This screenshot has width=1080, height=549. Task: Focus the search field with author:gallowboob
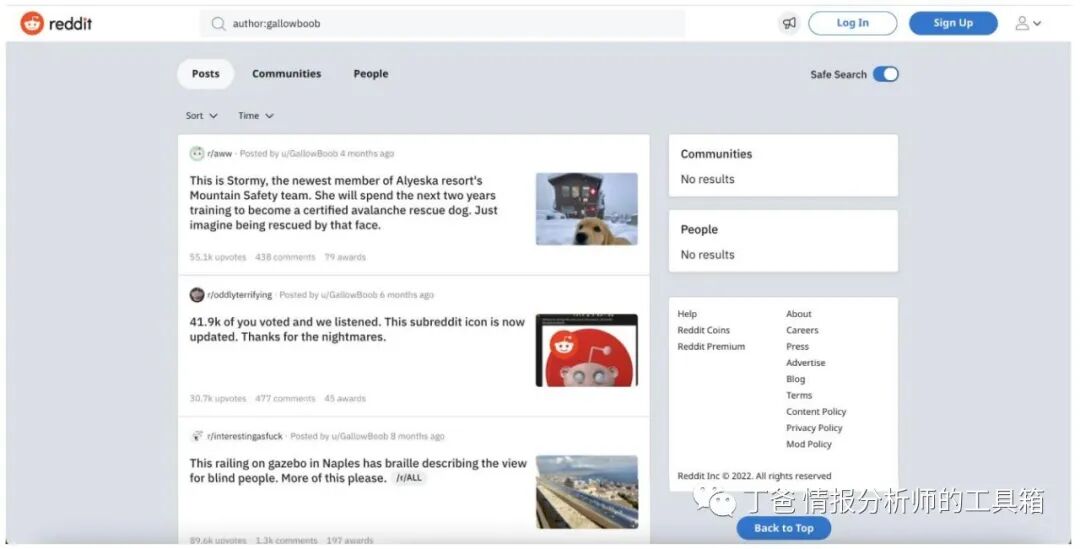[442, 23]
